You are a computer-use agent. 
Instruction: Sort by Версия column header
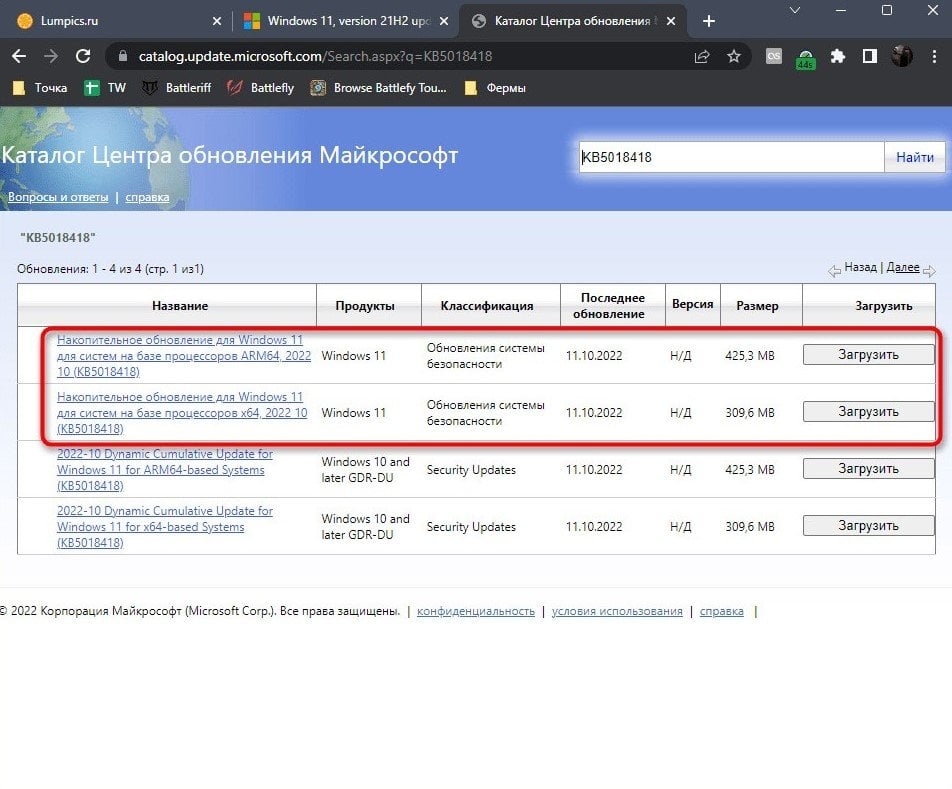[x=692, y=304]
